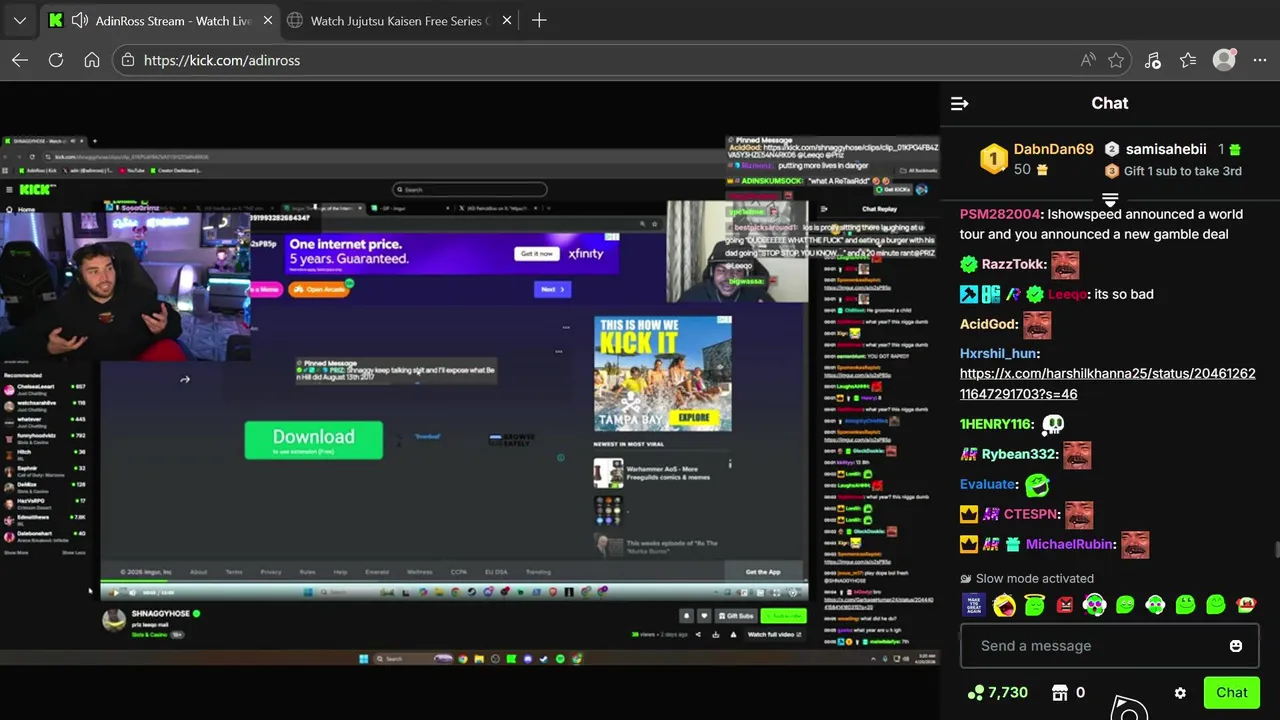Switch to Watch Jujutsu Kaisen tab
Viewport: 1280px width, 720px height.
click(400, 20)
